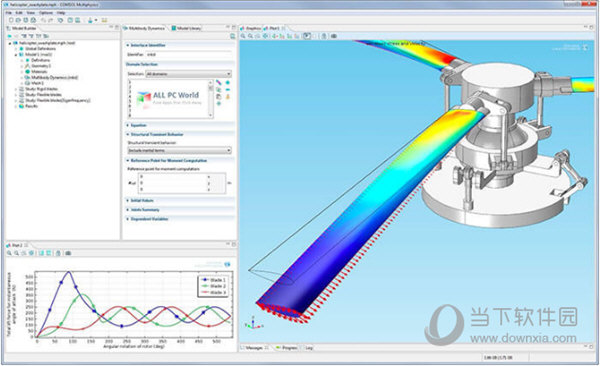The height and width of the screenshot is (366, 600).
Task: Select the Log tab
Action: 309,348
